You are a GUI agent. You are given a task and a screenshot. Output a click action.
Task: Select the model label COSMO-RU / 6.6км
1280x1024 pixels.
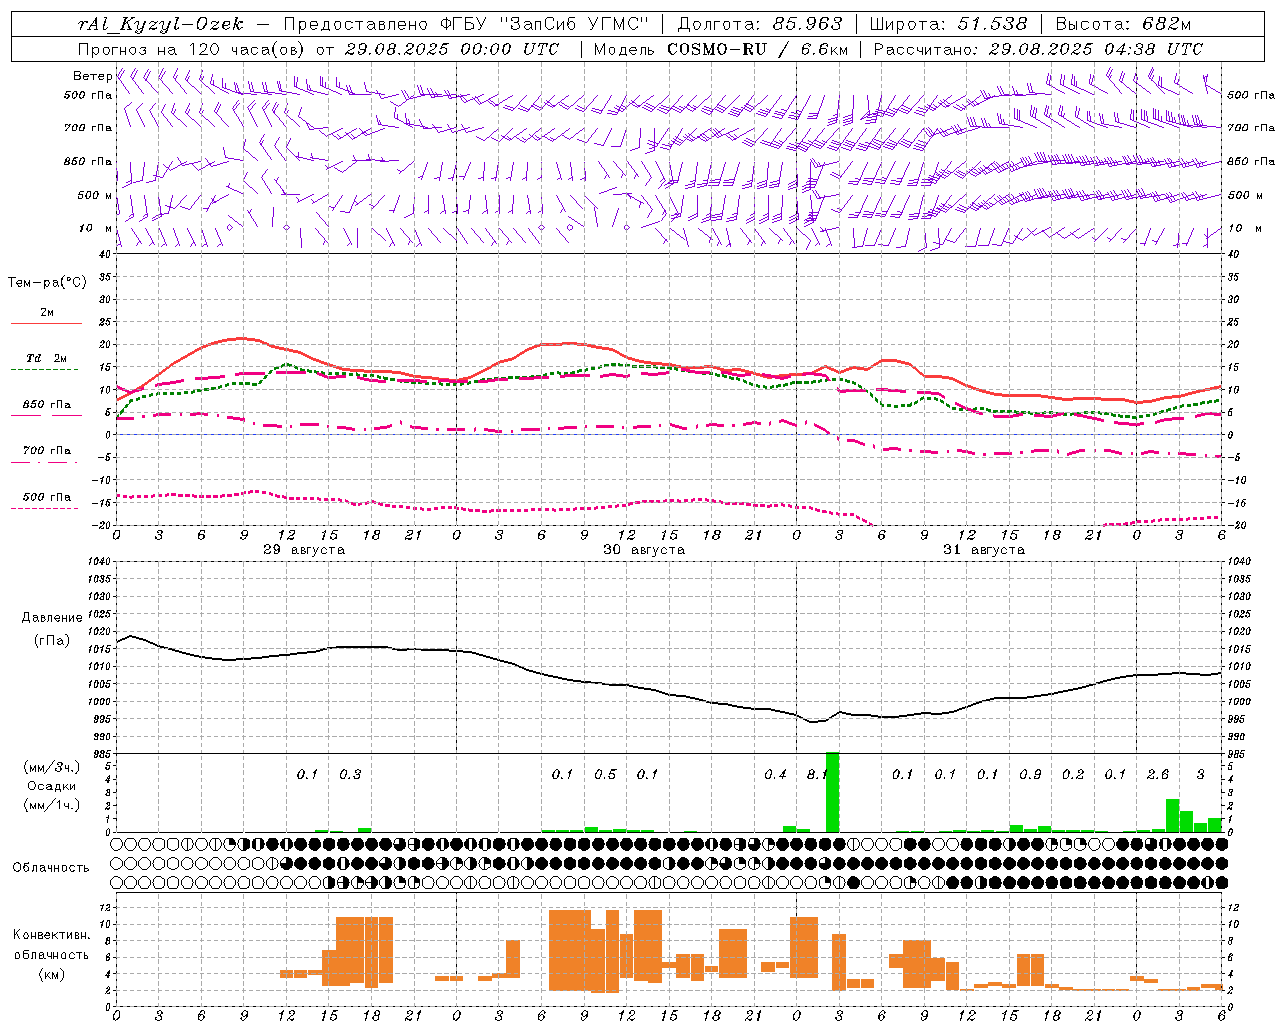click(x=757, y=49)
